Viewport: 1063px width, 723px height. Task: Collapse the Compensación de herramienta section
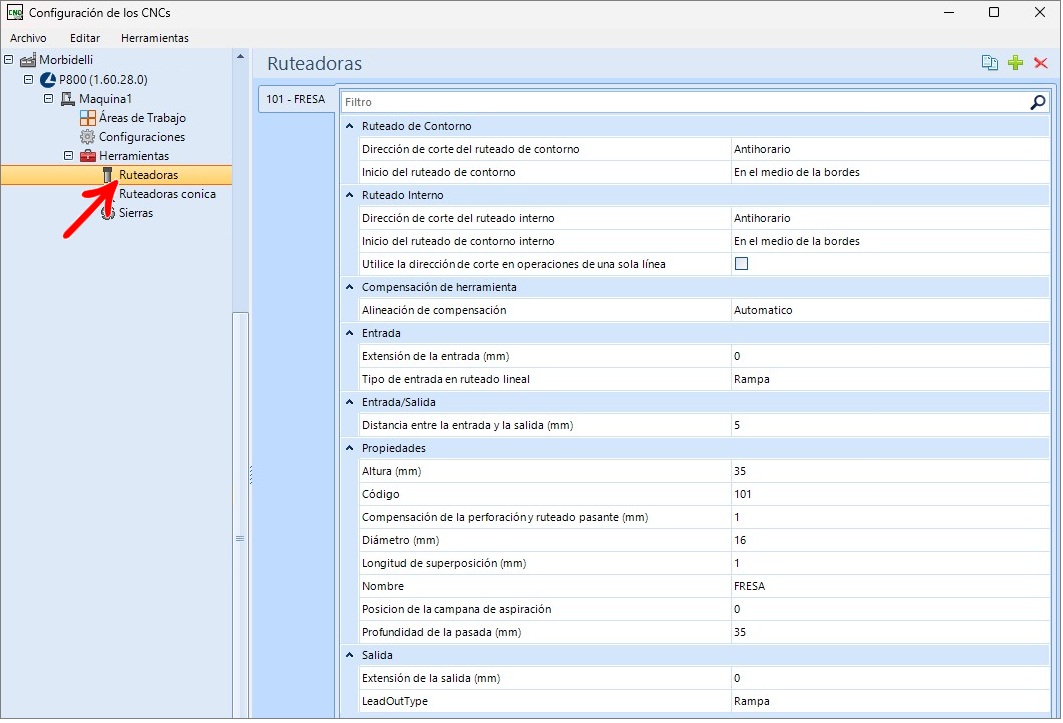click(x=350, y=288)
